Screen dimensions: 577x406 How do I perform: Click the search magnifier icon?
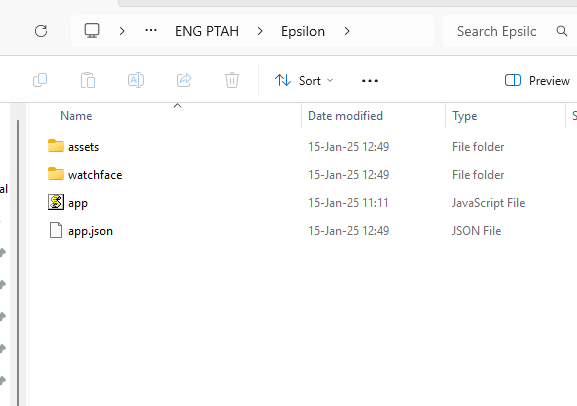click(562, 31)
